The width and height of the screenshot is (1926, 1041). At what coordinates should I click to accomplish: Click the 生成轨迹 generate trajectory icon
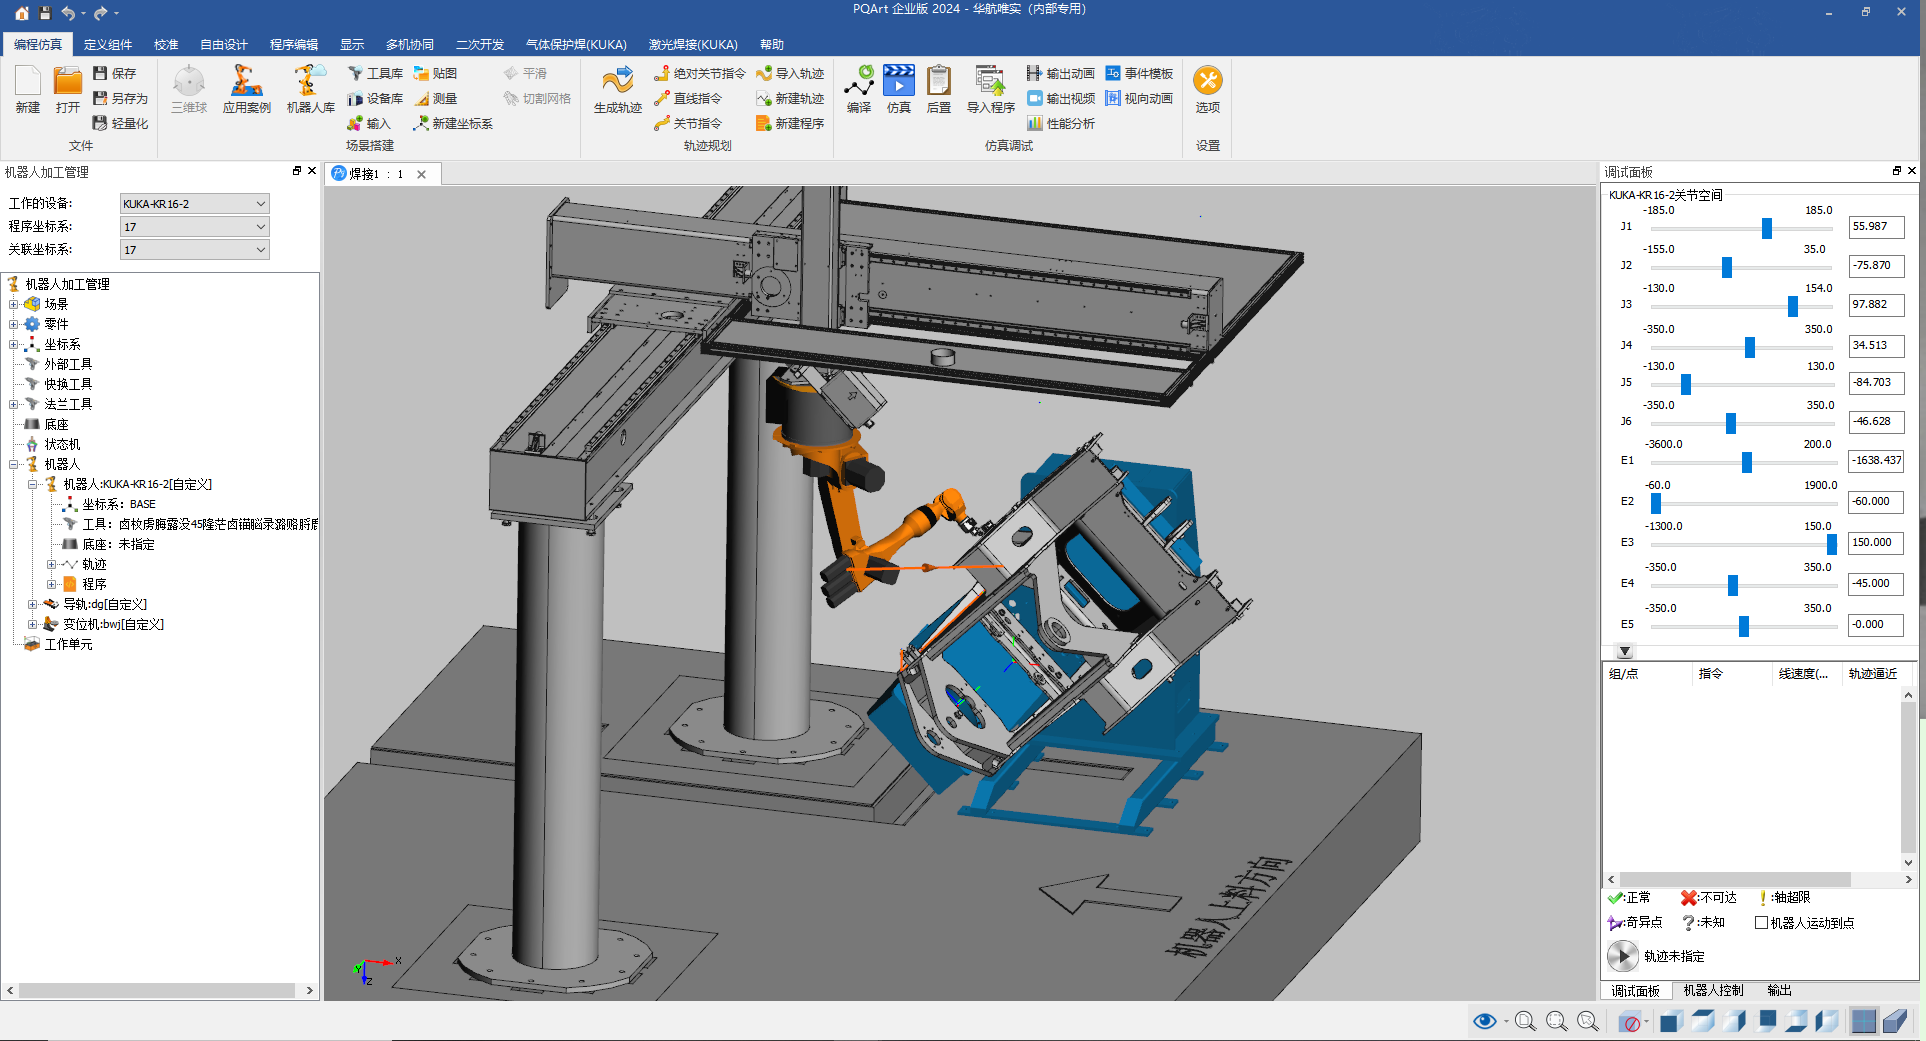click(x=617, y=88)
